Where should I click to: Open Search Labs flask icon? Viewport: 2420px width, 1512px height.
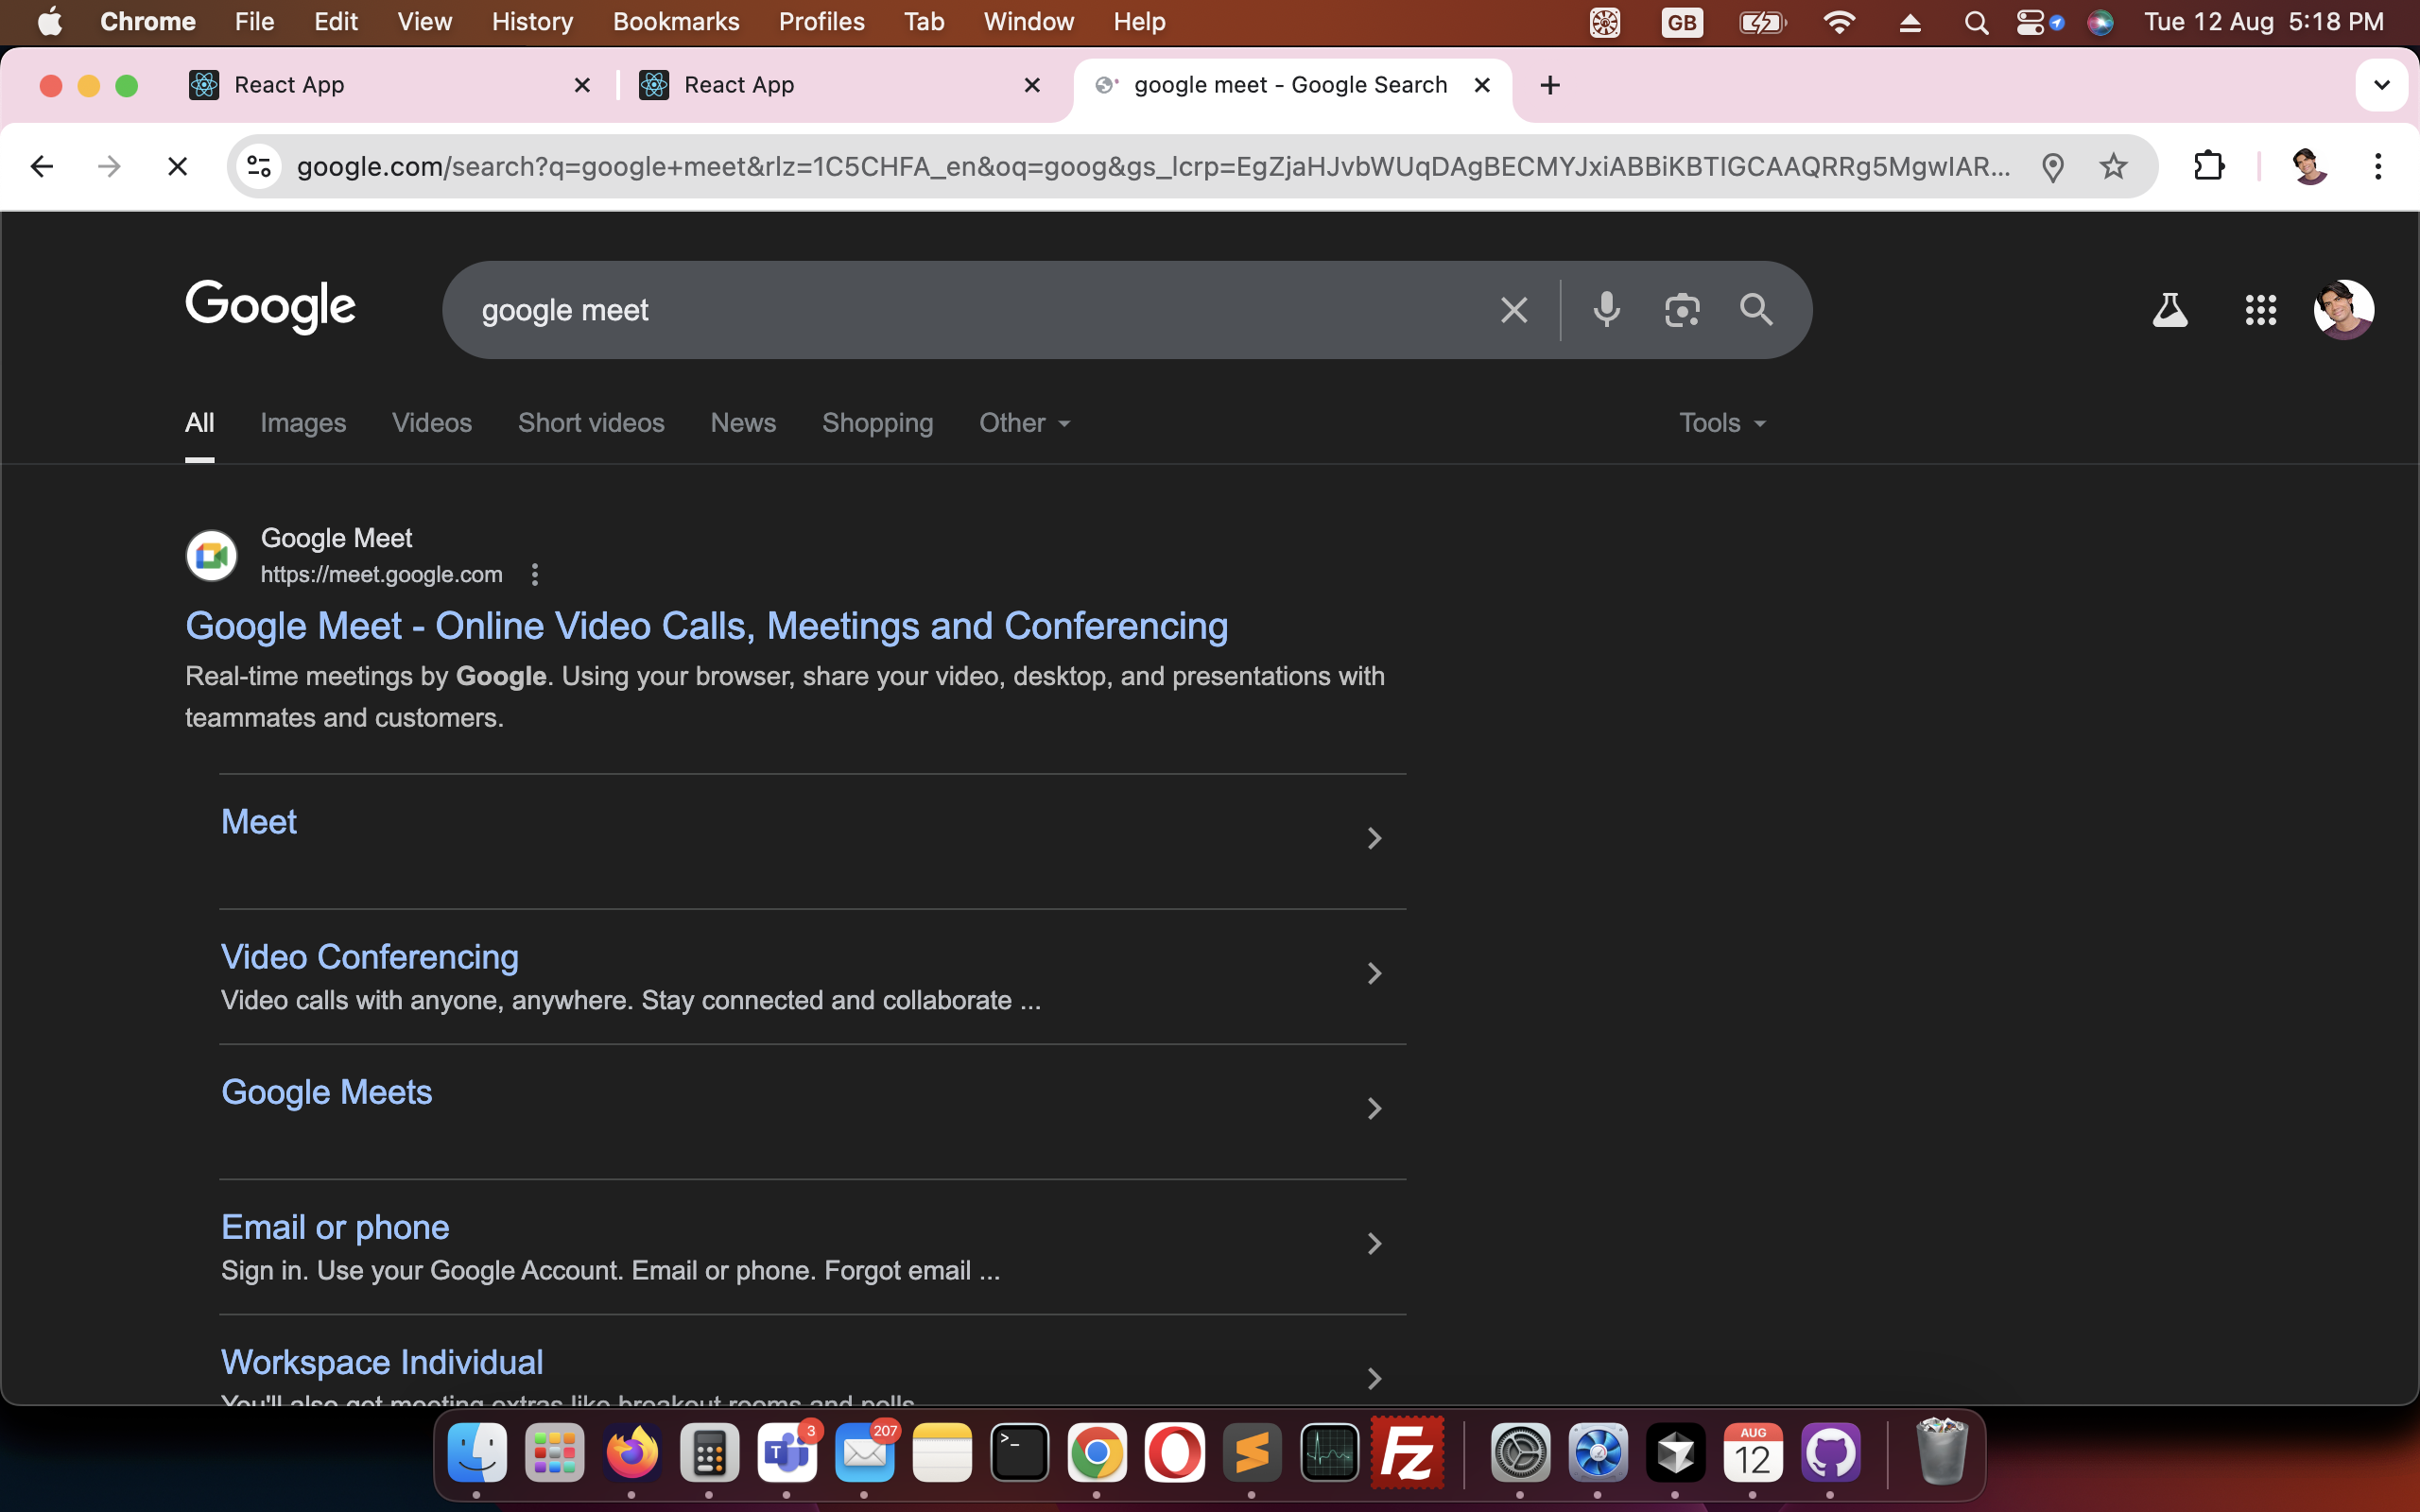point(2170,310)
